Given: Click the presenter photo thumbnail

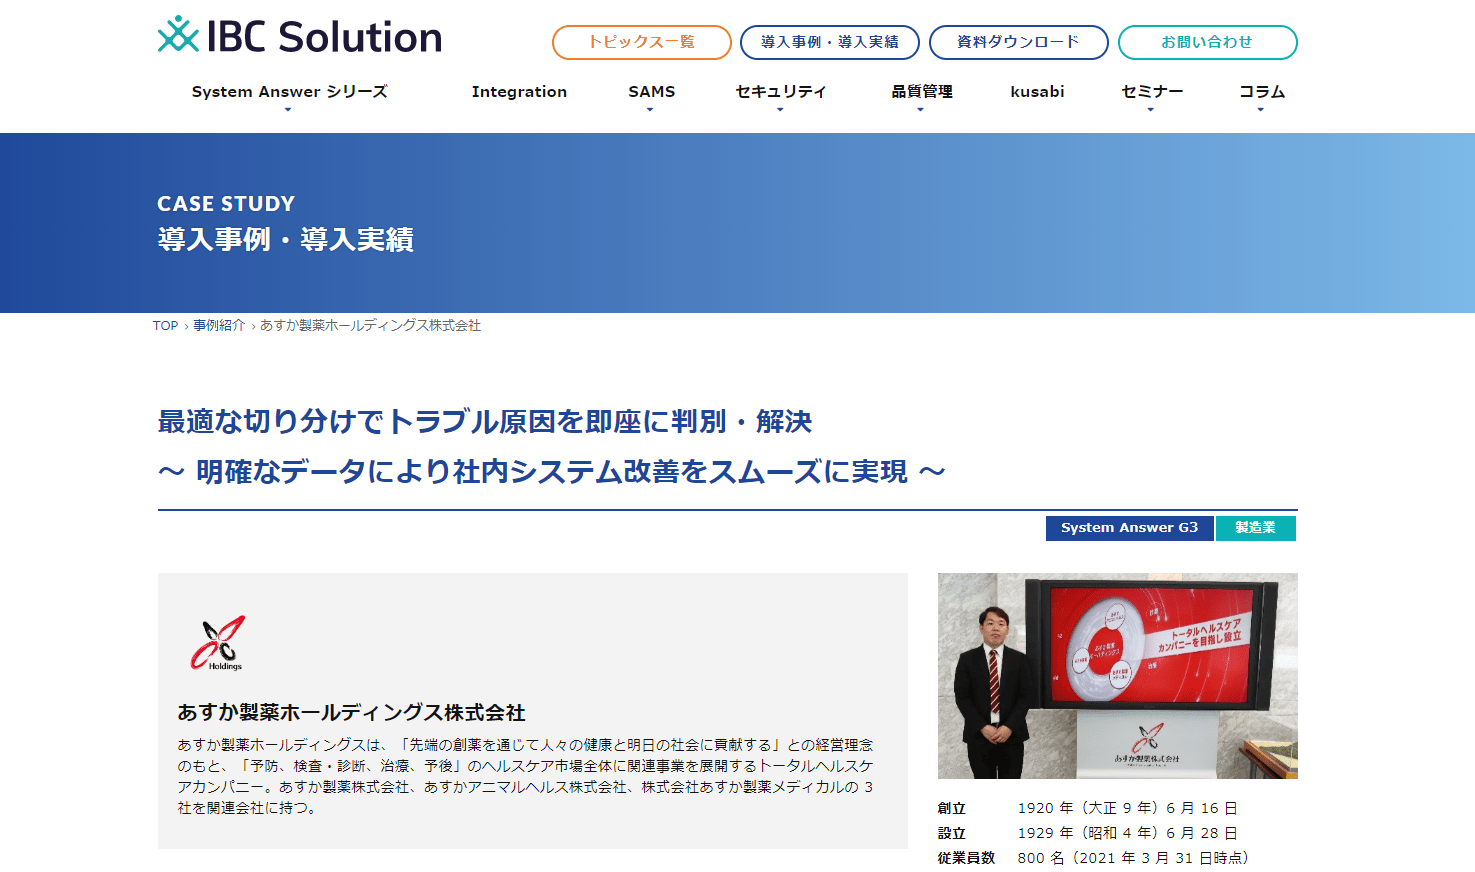Looking at the screenshot, I should tap(1117, 676).
